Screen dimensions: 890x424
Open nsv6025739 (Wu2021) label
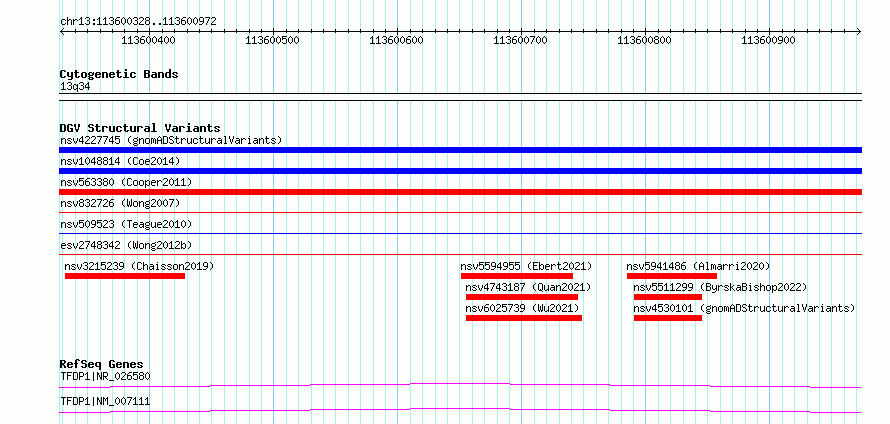(522, 308)
